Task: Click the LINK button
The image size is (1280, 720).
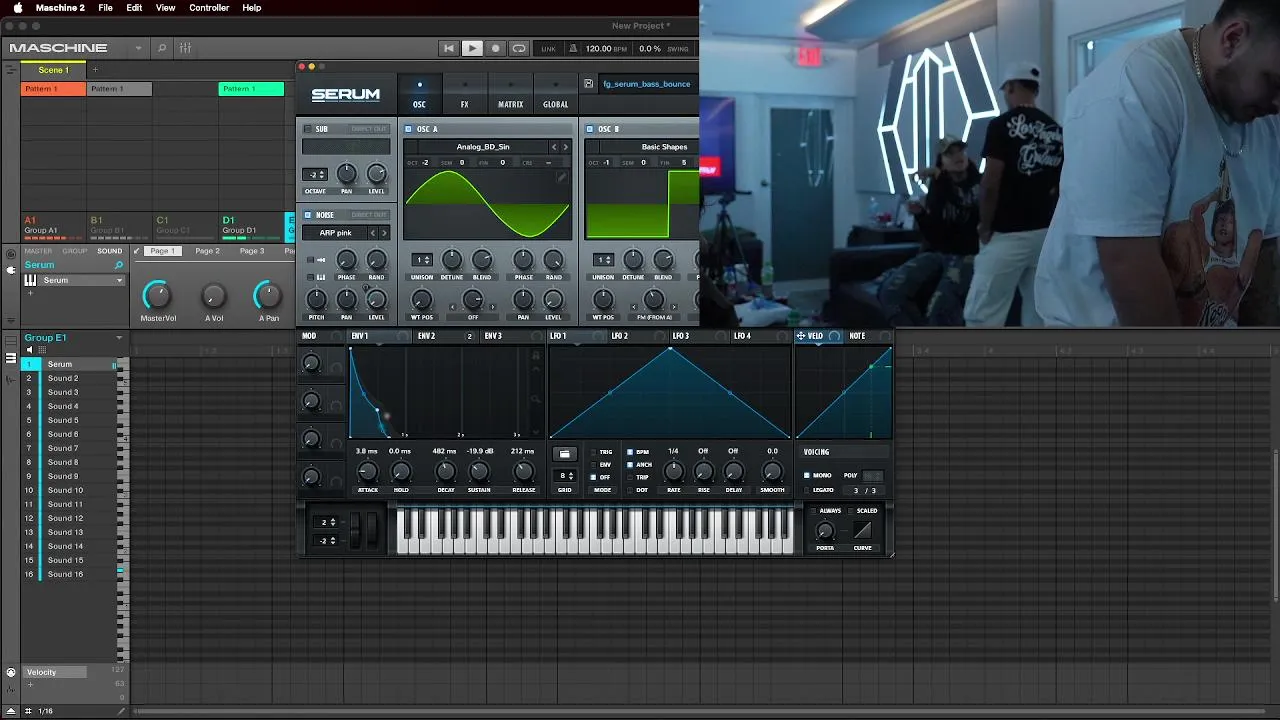Action: 548,48
